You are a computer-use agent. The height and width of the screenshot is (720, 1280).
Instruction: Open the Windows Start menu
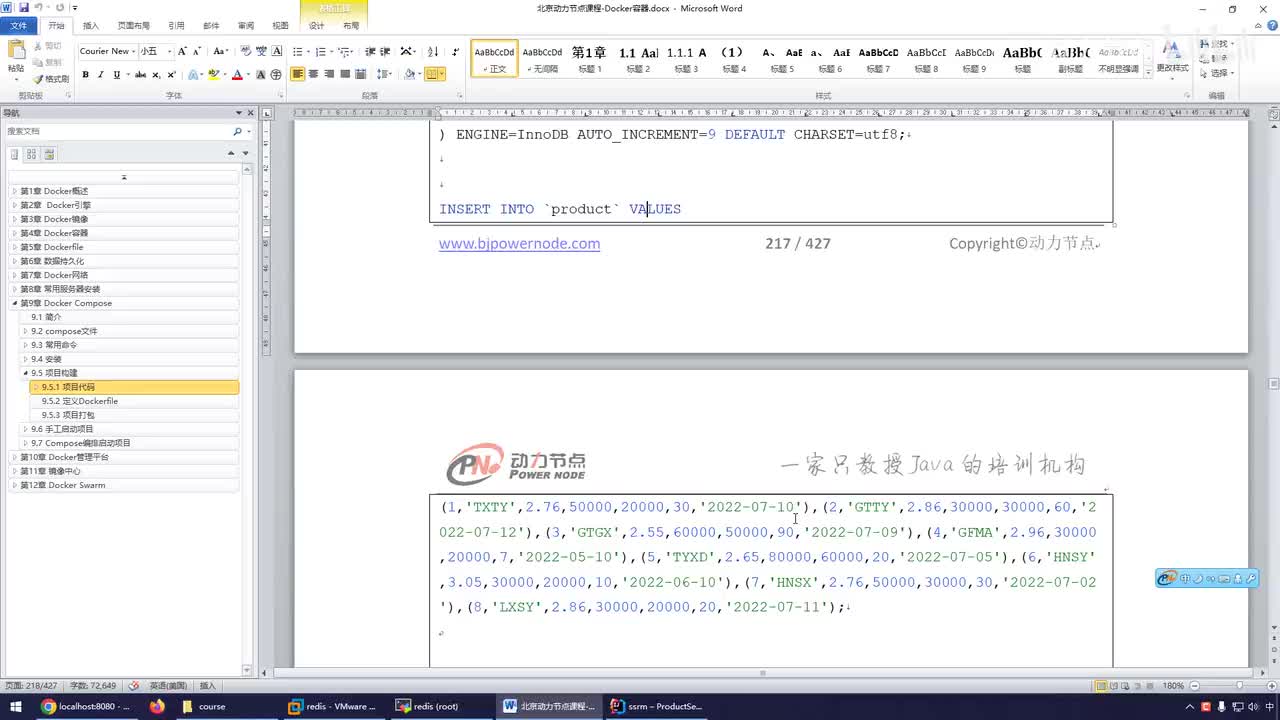[x=15, y=706]
